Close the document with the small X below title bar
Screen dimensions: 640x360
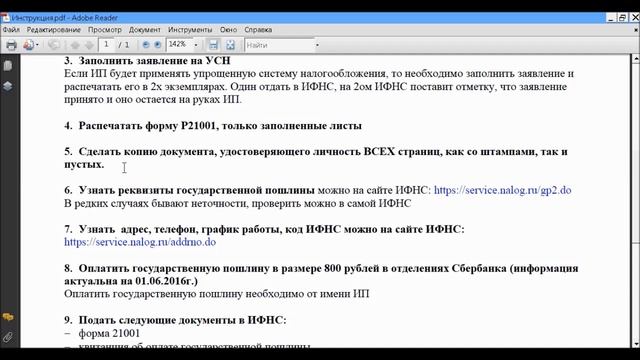[x=636, y=30]
